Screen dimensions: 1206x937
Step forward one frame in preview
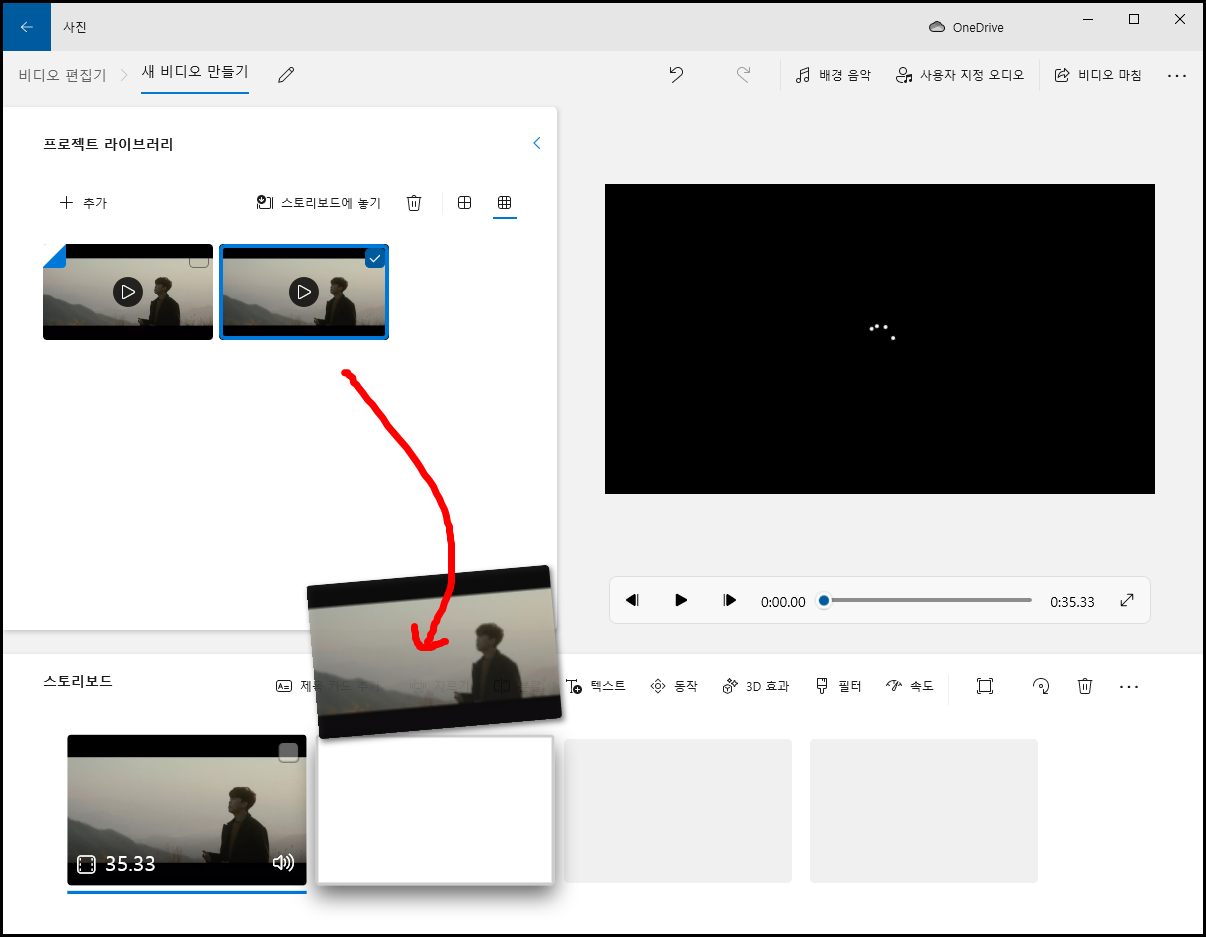[x=730, y=600]
